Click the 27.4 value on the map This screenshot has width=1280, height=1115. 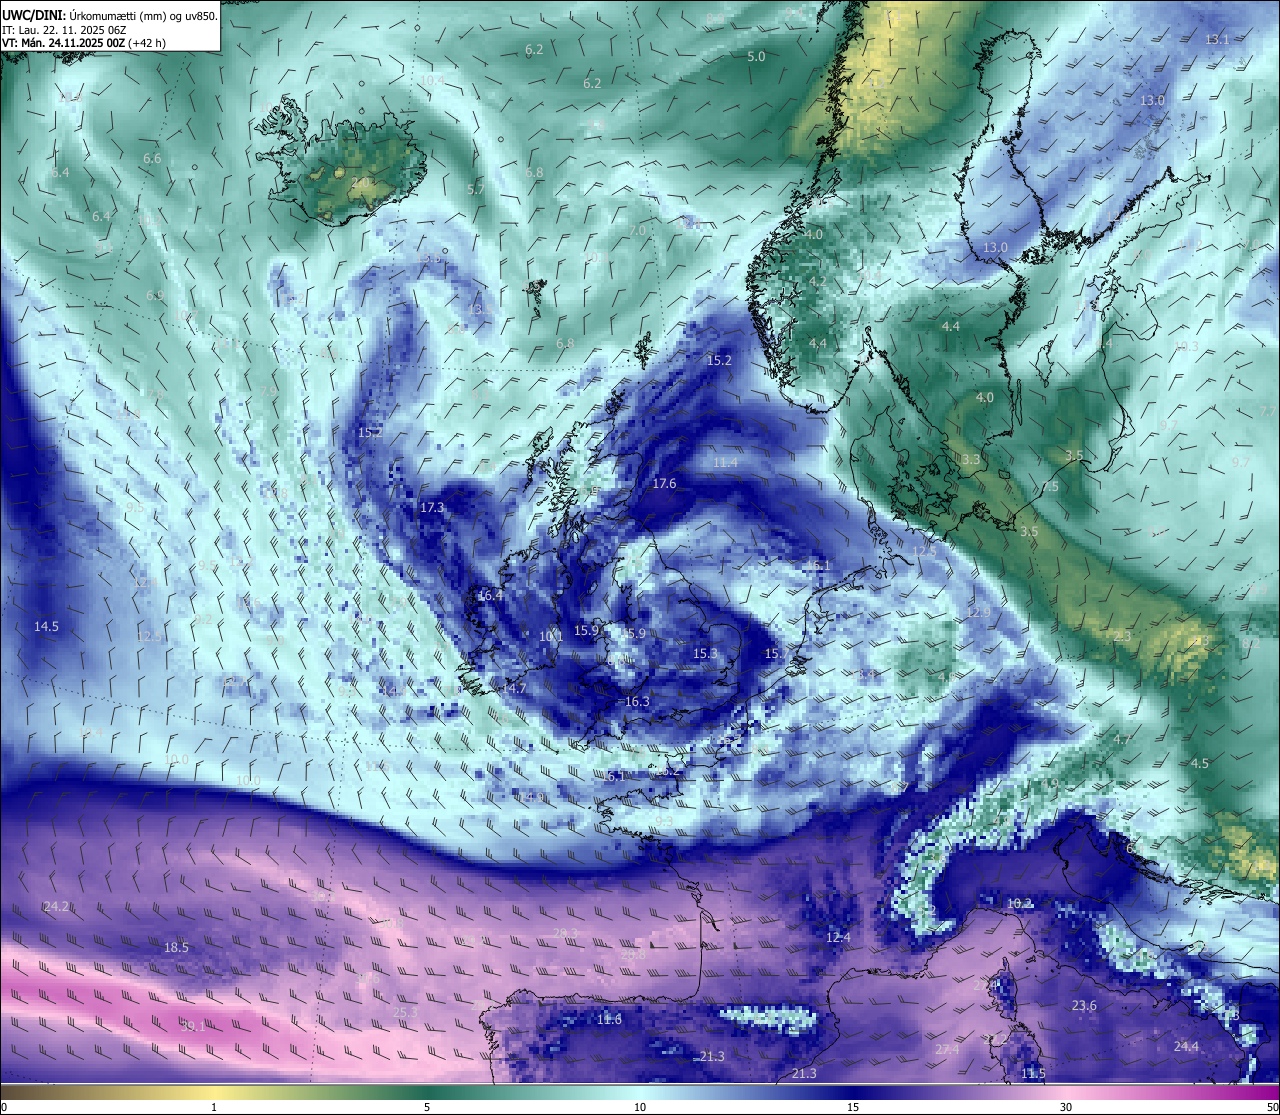(947, 1050)
